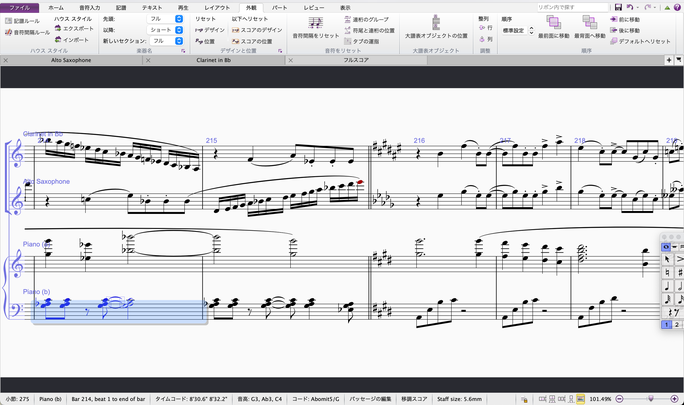Align in a row with 行

[x=486, y=27]
